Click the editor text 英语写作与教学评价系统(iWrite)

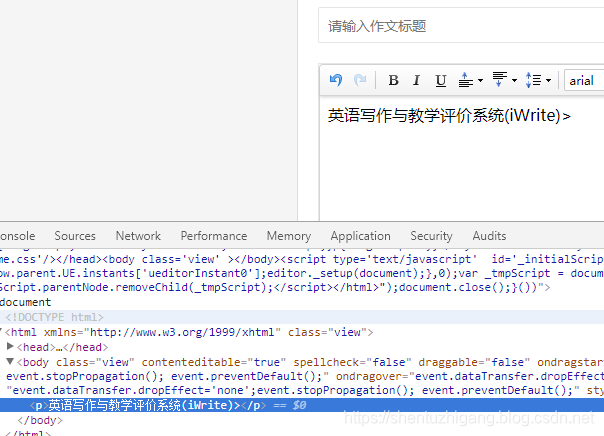444,116
